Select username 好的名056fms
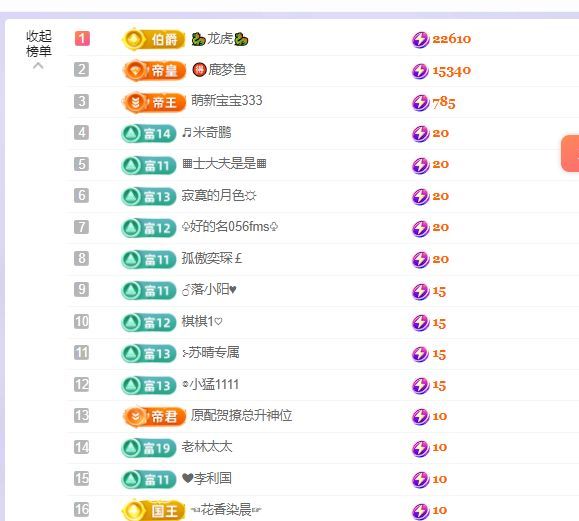The width and height of the screenshot is (579, 521). (x=230, y=226)
